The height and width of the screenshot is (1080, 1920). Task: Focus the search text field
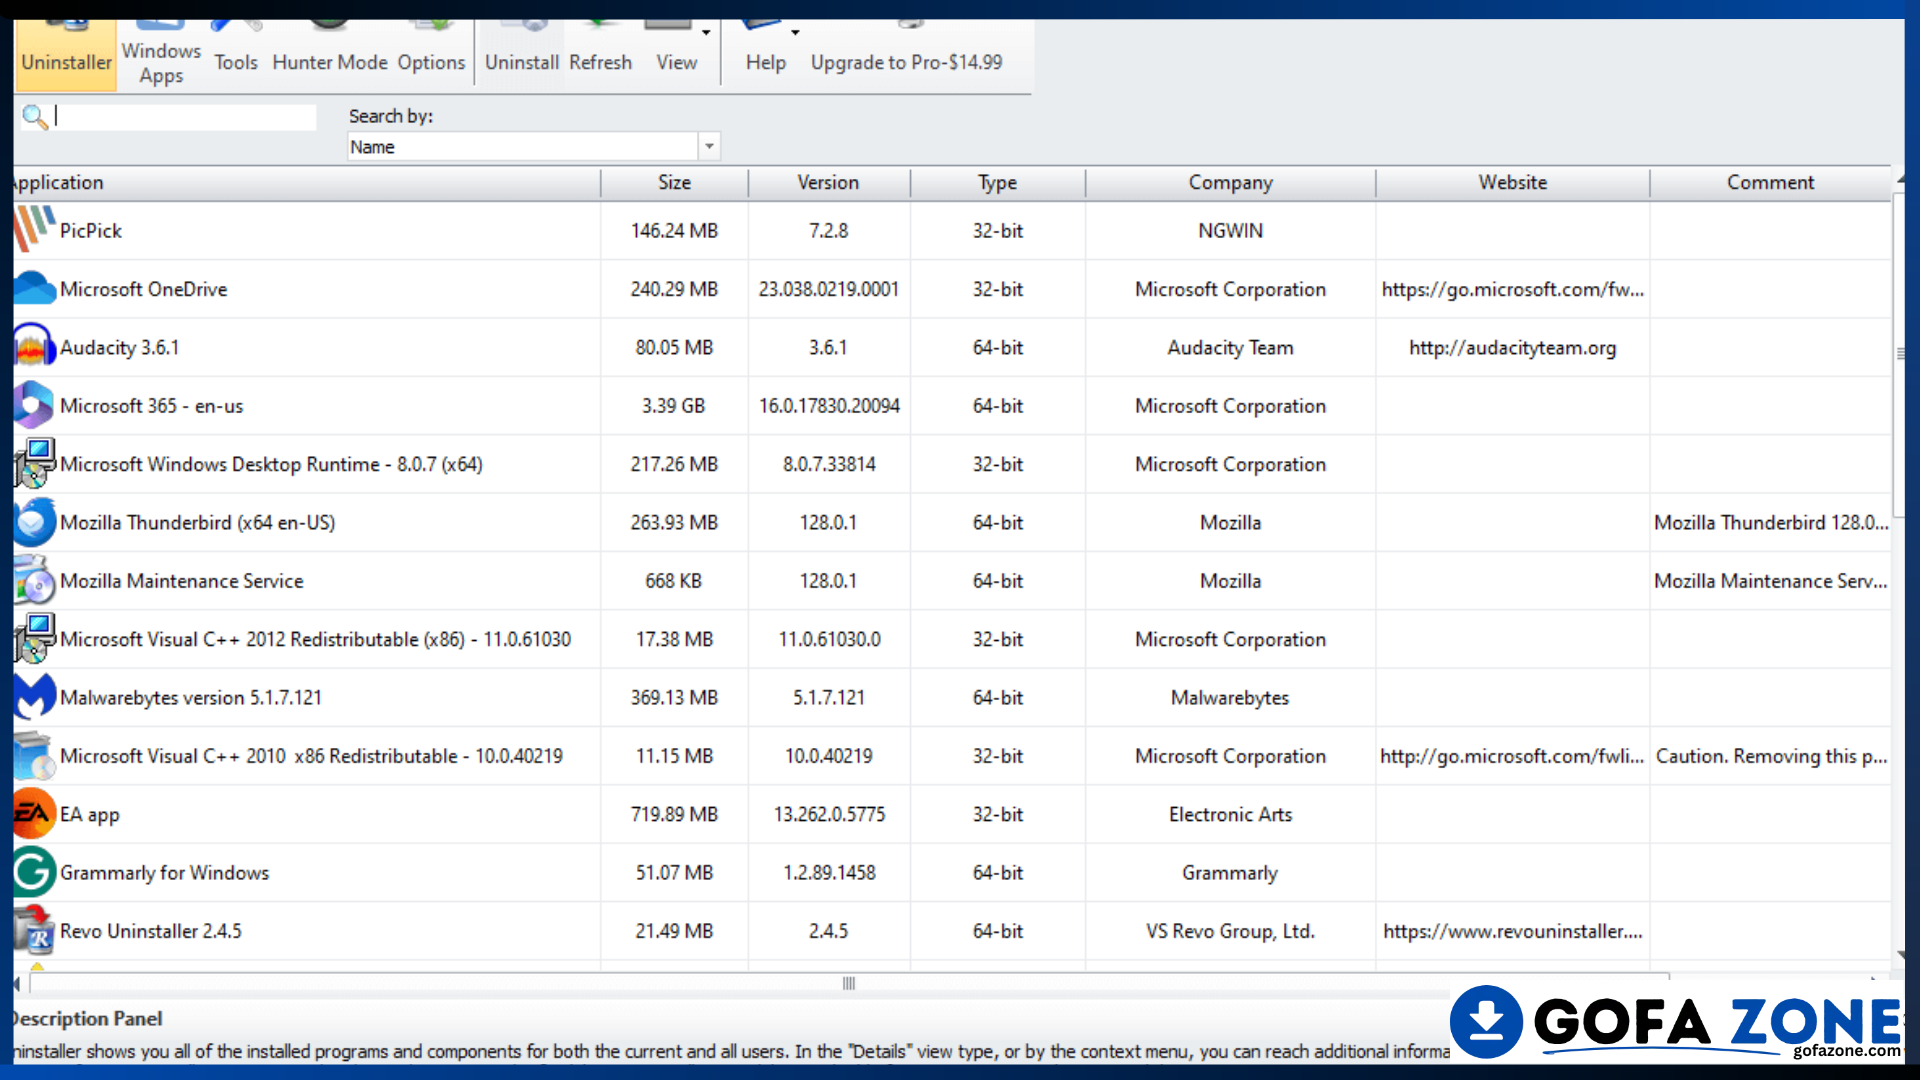tap(185, 117)
